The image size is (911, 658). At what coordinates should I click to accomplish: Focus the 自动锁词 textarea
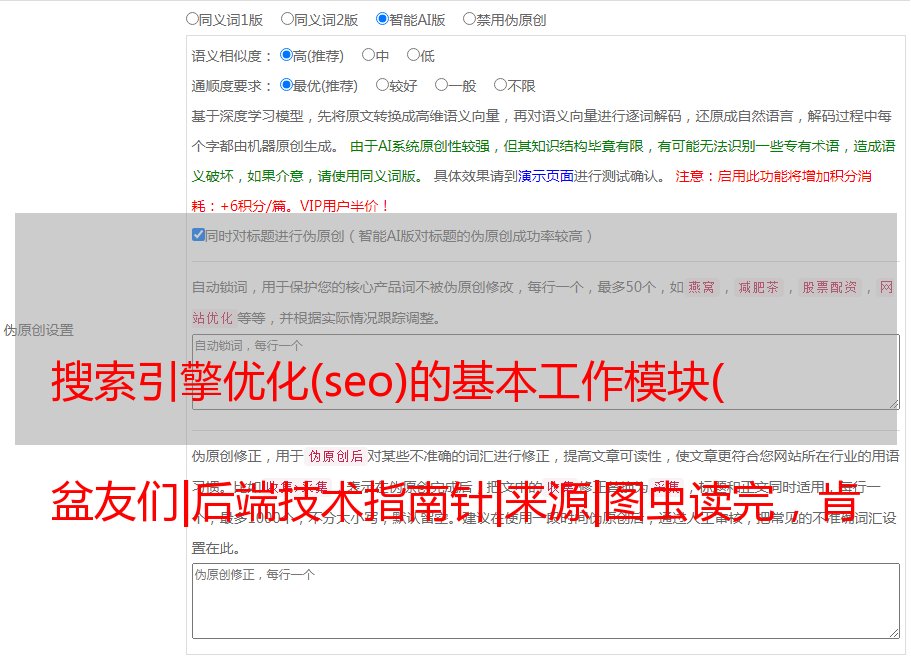546,372
